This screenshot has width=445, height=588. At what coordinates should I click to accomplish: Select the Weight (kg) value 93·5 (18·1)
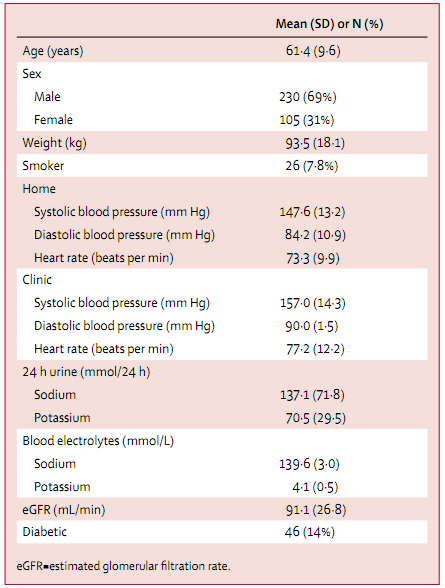pyautogui.click(x=315, y=143)
